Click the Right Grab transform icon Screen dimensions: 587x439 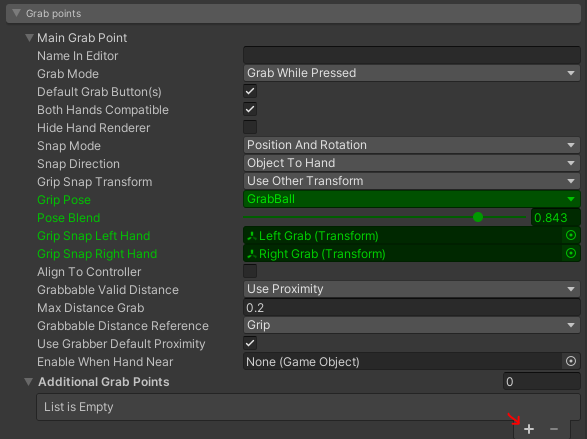[252, 254]
